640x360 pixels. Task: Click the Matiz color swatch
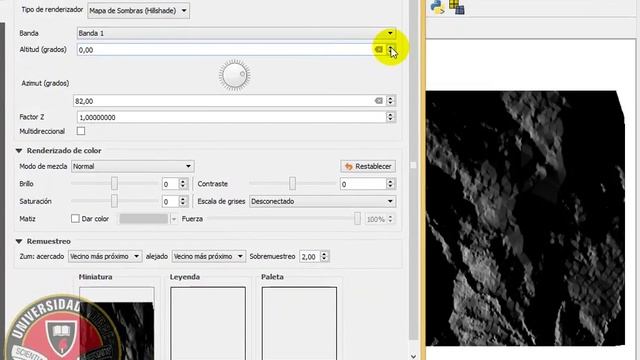coord(144,219)
